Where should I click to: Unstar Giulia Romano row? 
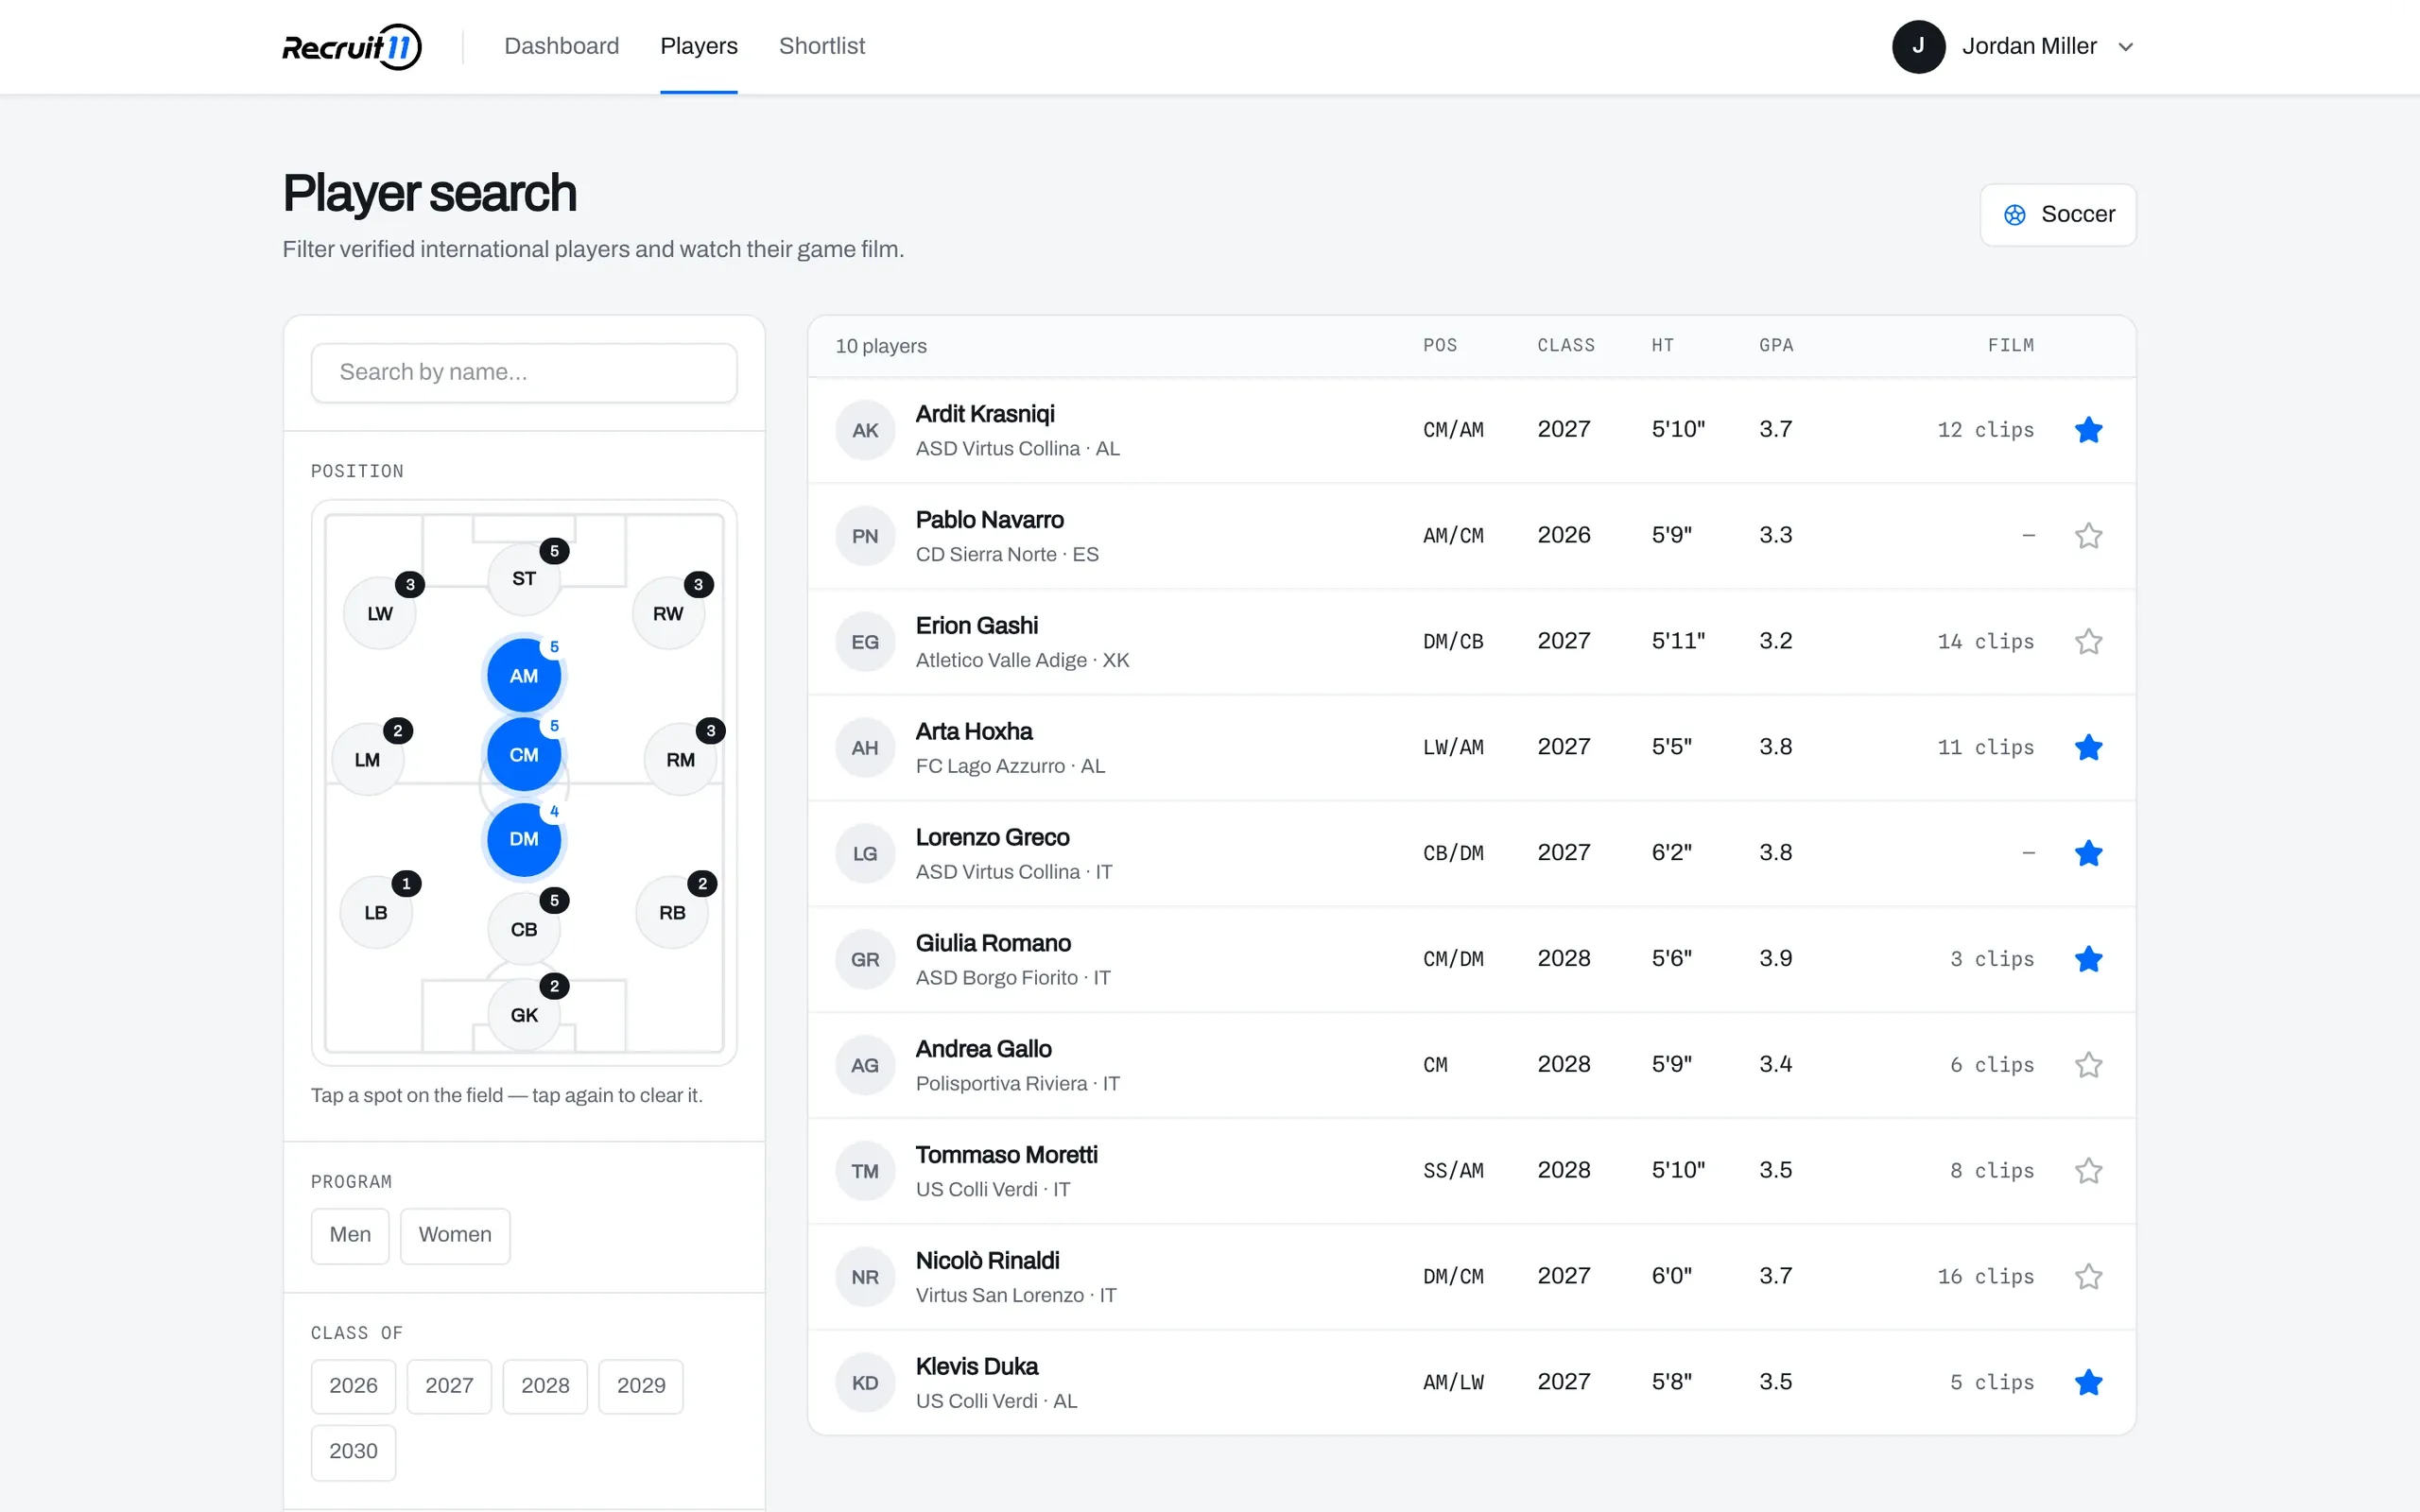pyautogui.click(x=2088, y=959)
